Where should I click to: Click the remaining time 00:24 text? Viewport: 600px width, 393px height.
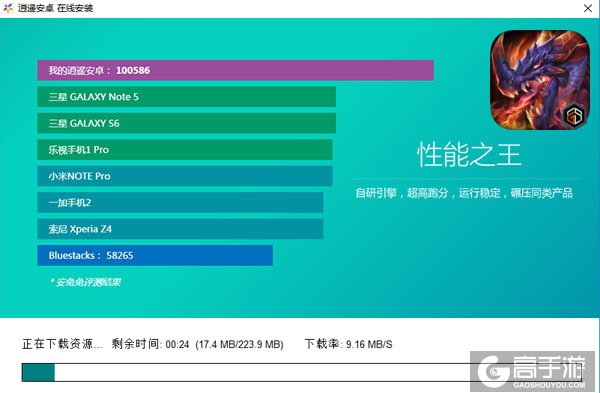click(x=150, y=344)
